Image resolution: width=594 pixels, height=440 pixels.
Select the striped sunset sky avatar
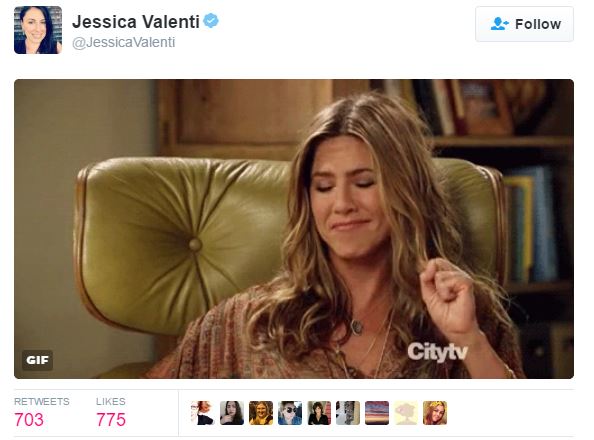(x=377, y=413)
